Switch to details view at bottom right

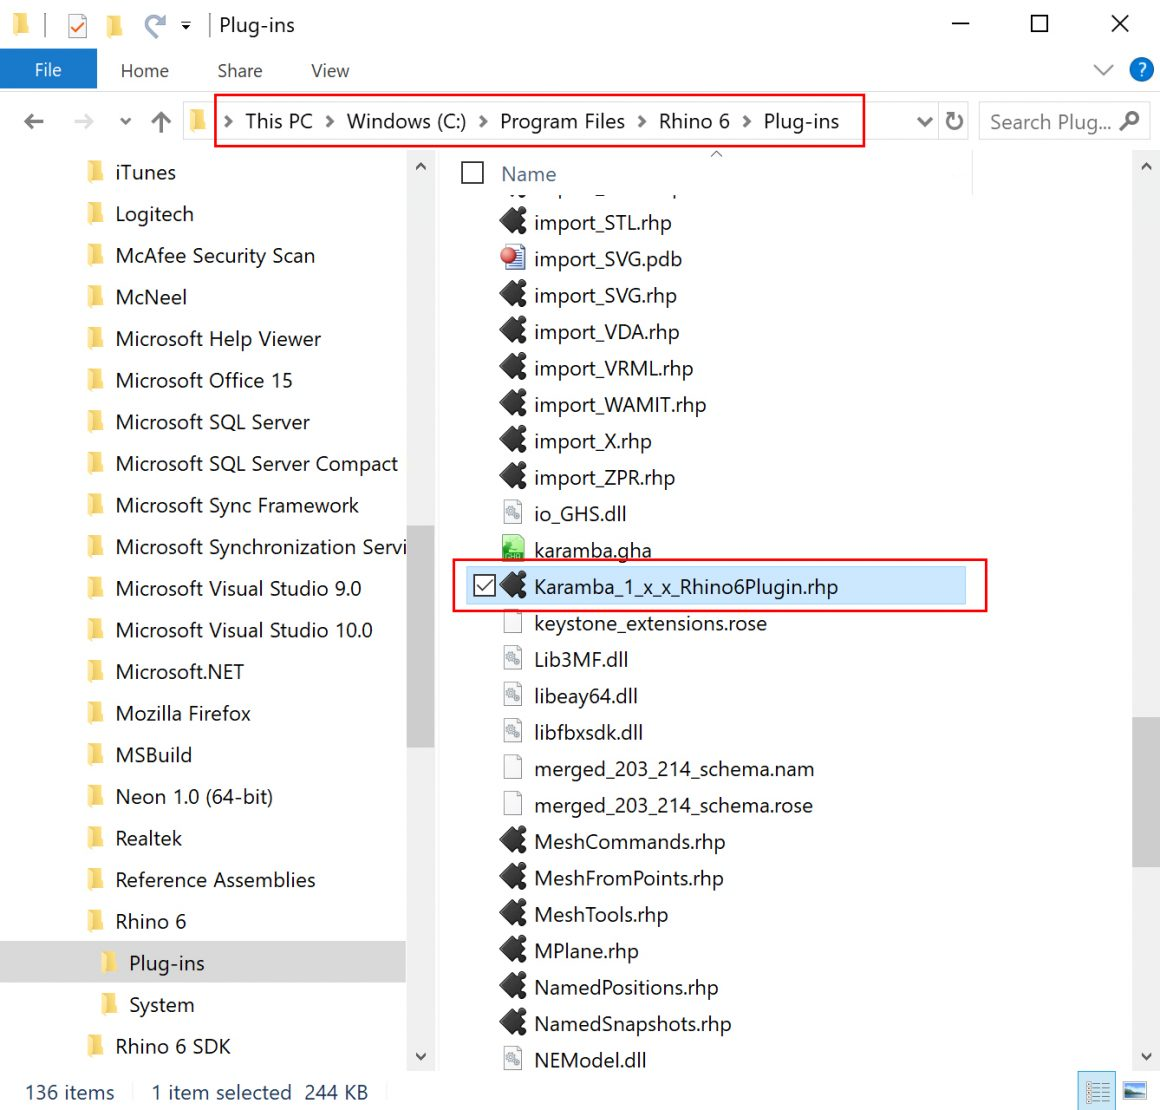click(x=1096, y=1090)
